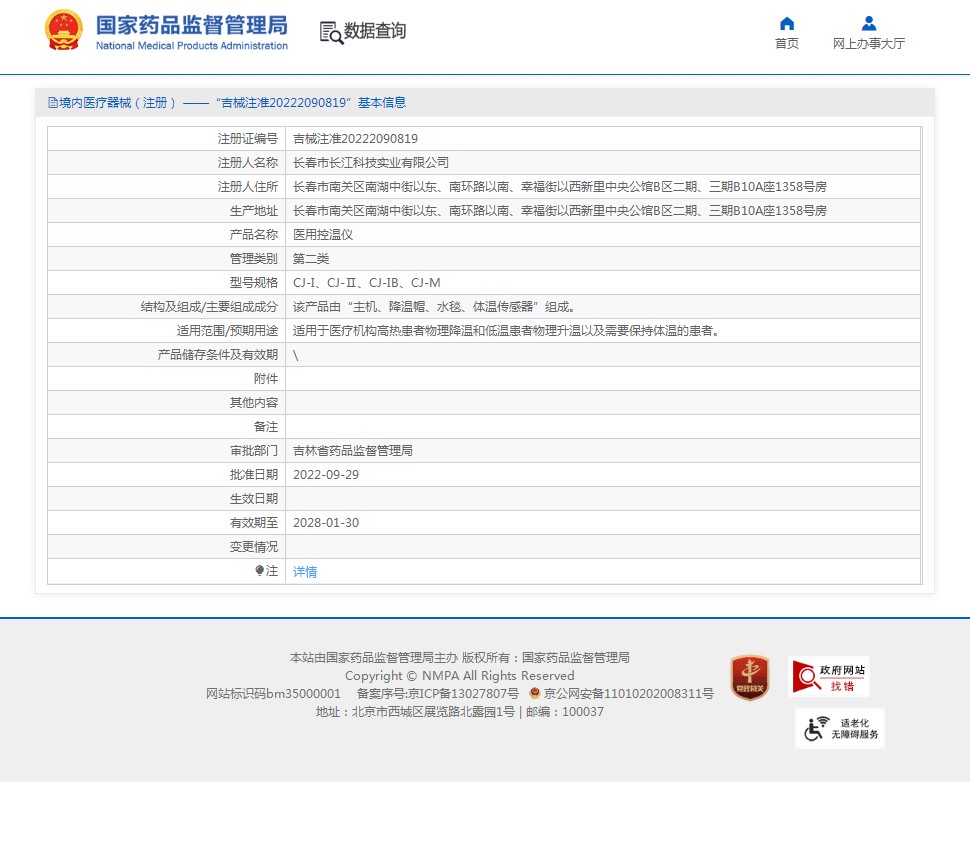The height and width of the screenshot is (841, 970).
Task: Select the 首页 navigation label
Action: coord(786,43)
